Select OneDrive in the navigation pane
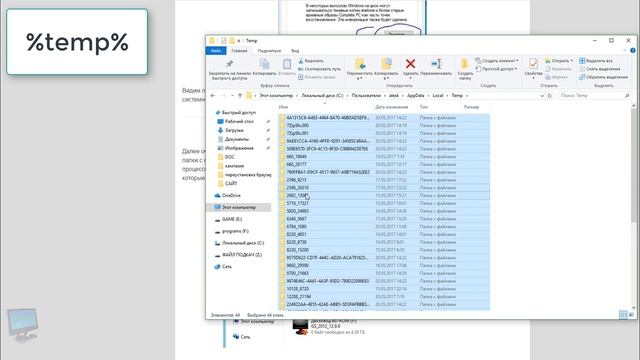 tap(231, 196)
